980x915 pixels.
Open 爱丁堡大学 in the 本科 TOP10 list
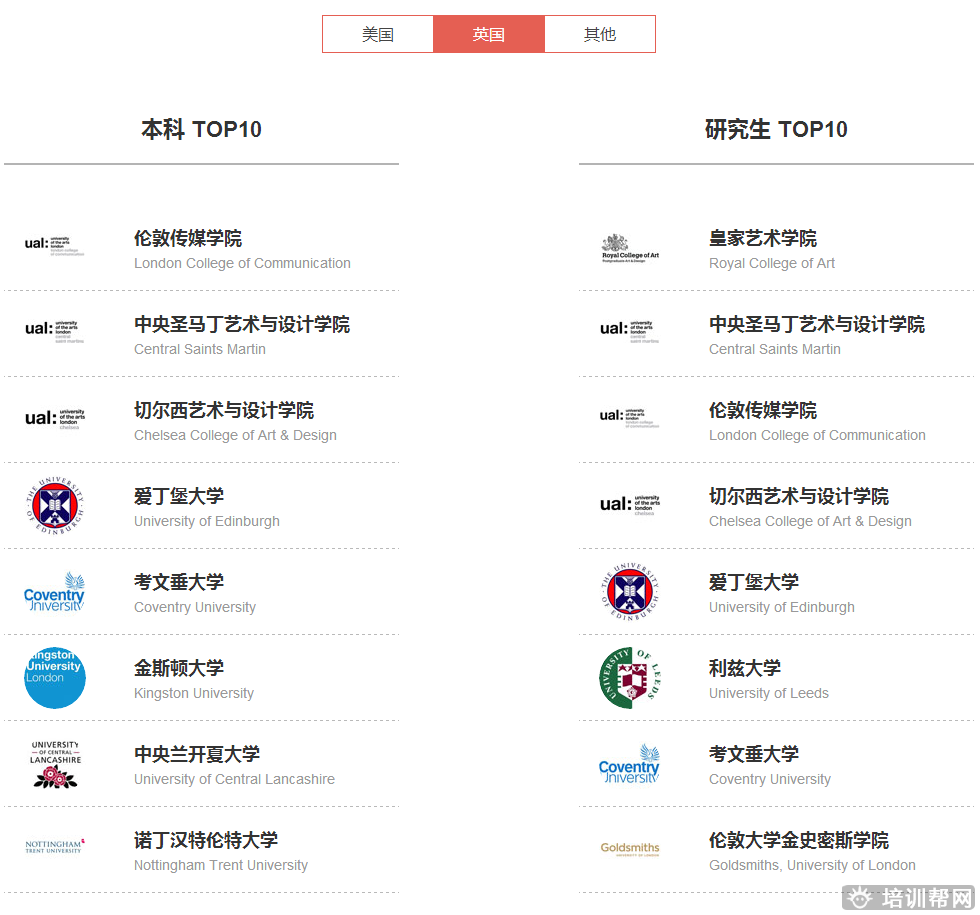(179, 496)
